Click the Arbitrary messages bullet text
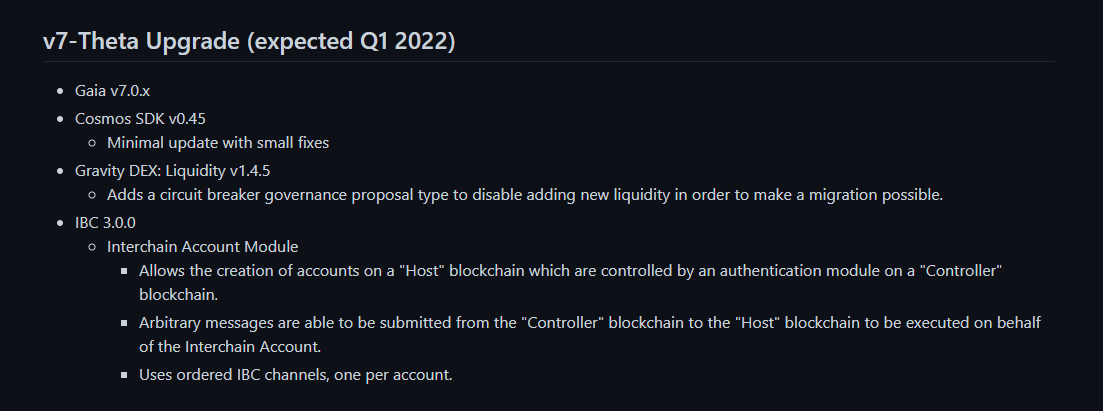The height and width of the screenshot is (411, 1103). [590, 334]
